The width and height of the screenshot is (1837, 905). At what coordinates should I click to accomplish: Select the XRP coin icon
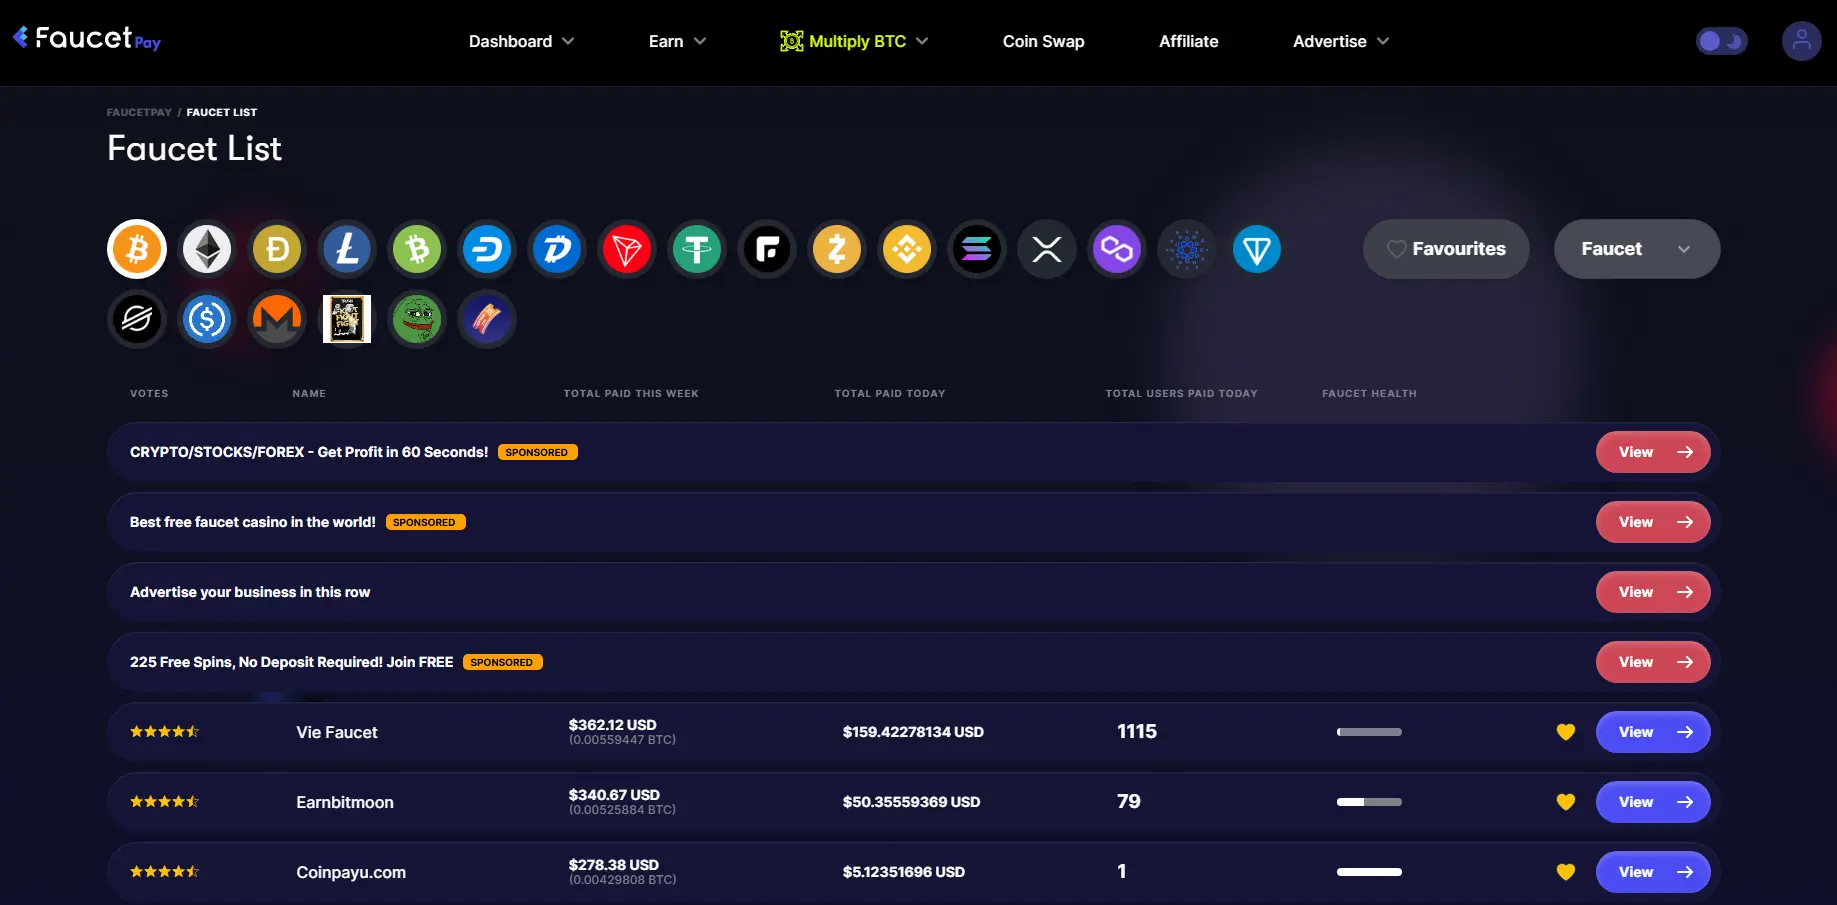click(1047, 249)
